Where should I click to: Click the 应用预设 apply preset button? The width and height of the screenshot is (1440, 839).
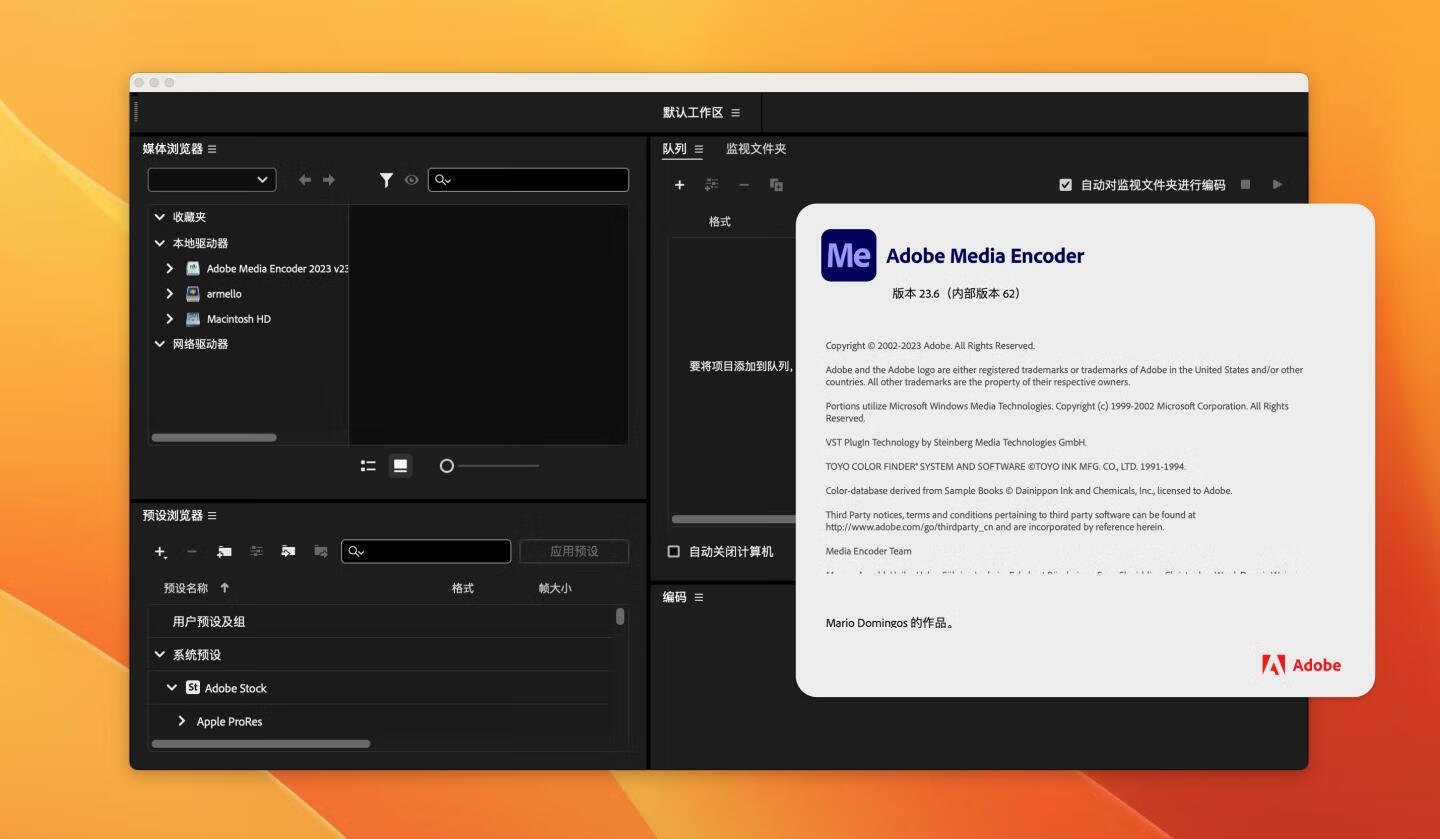click(x=574, y=551)
